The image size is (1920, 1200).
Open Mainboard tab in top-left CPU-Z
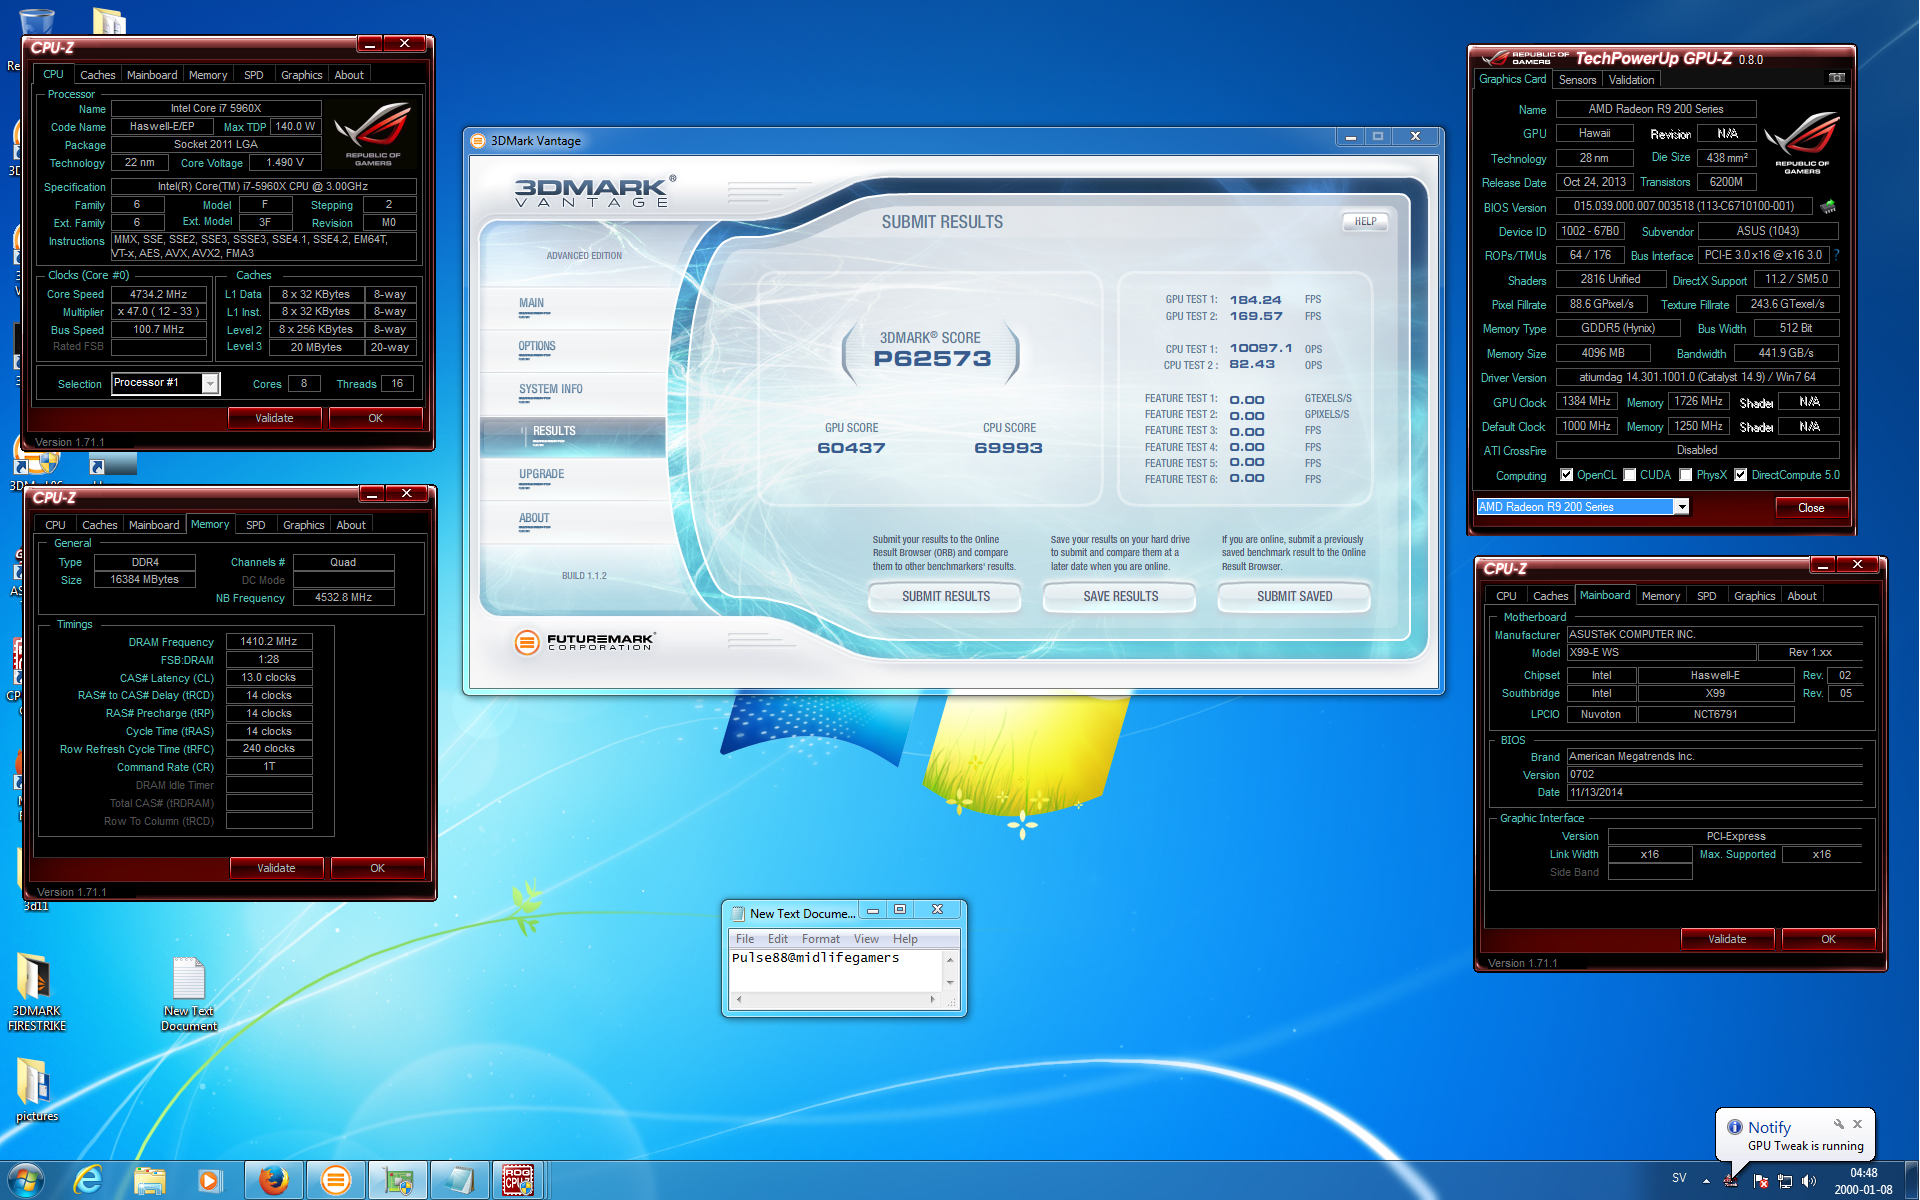point(152,75)
